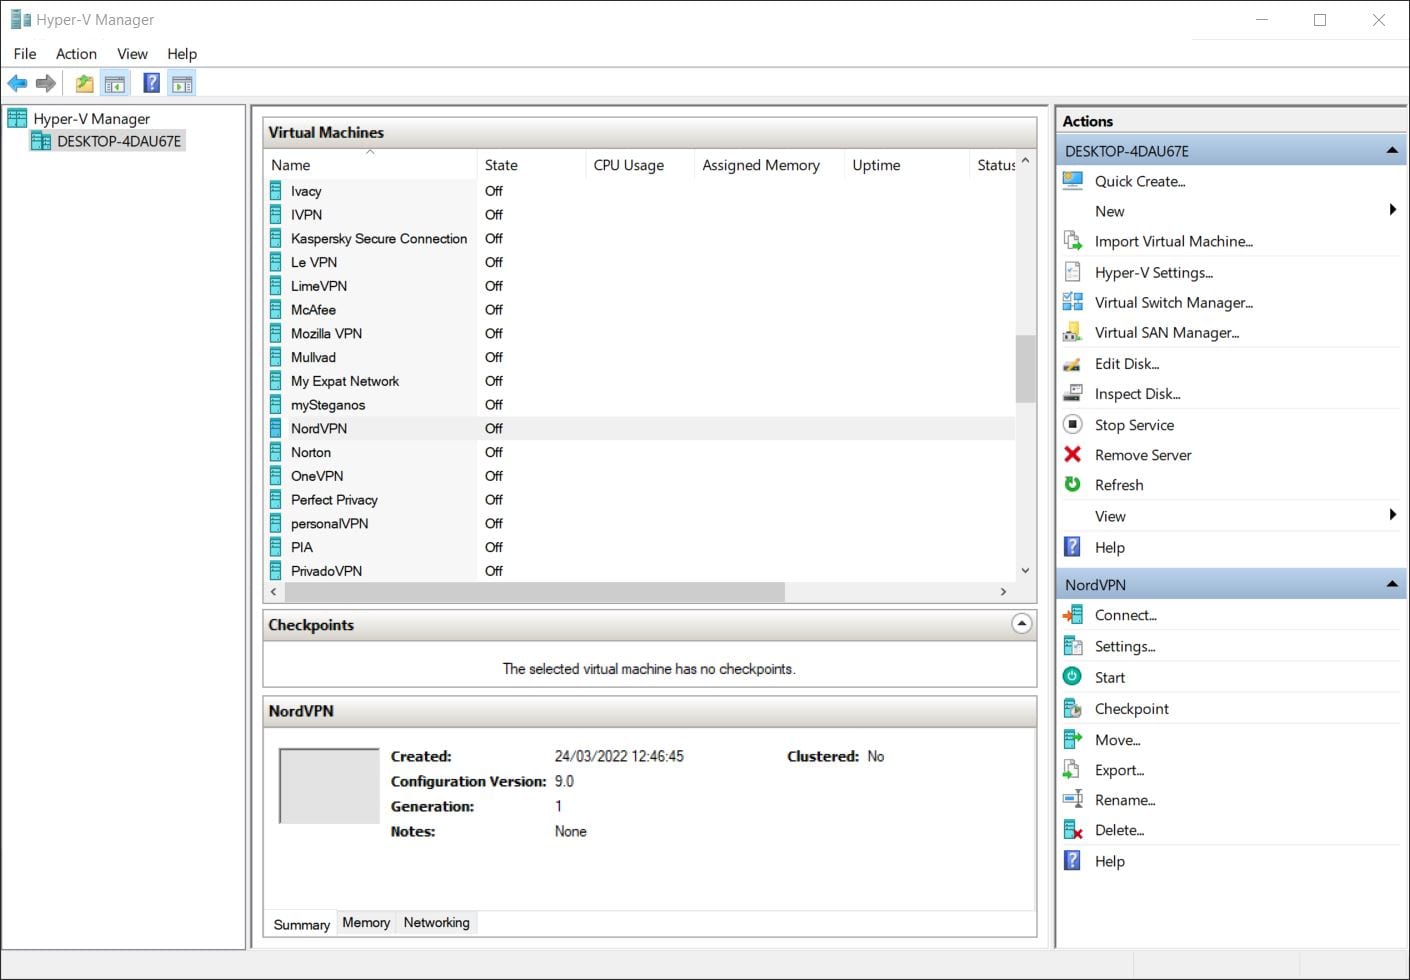The width and height of the screenshot is (1410, 980).
Task: Click the Hyper-V Settings icon
Action: [x=1073, y=272]
